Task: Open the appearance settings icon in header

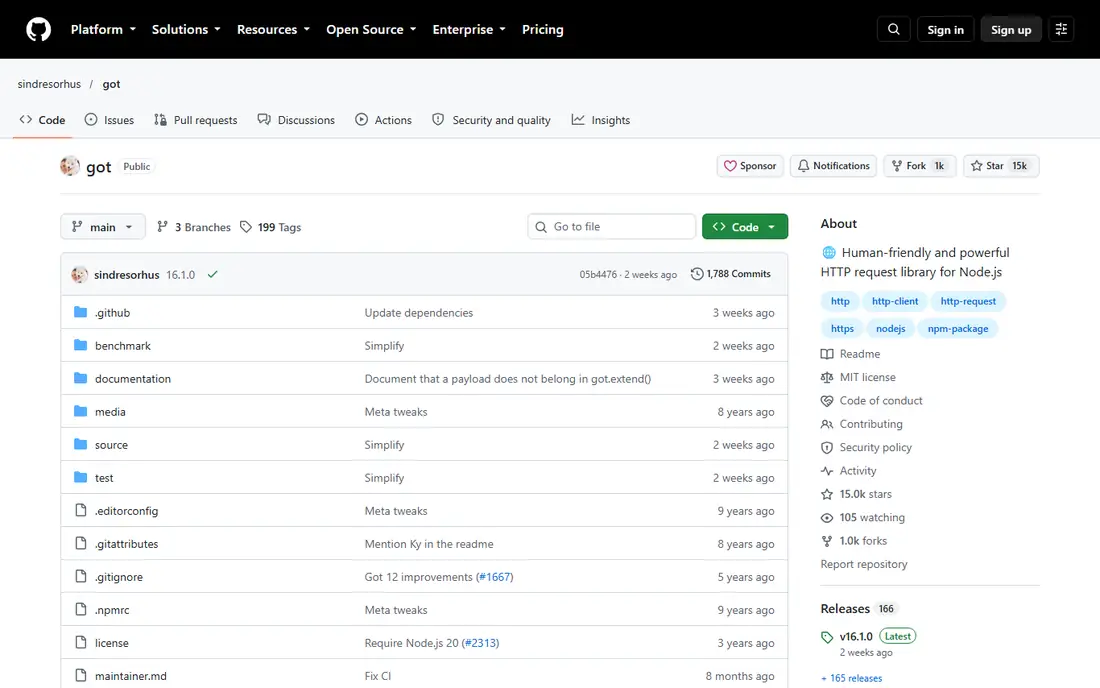Action: (1061, 29)
